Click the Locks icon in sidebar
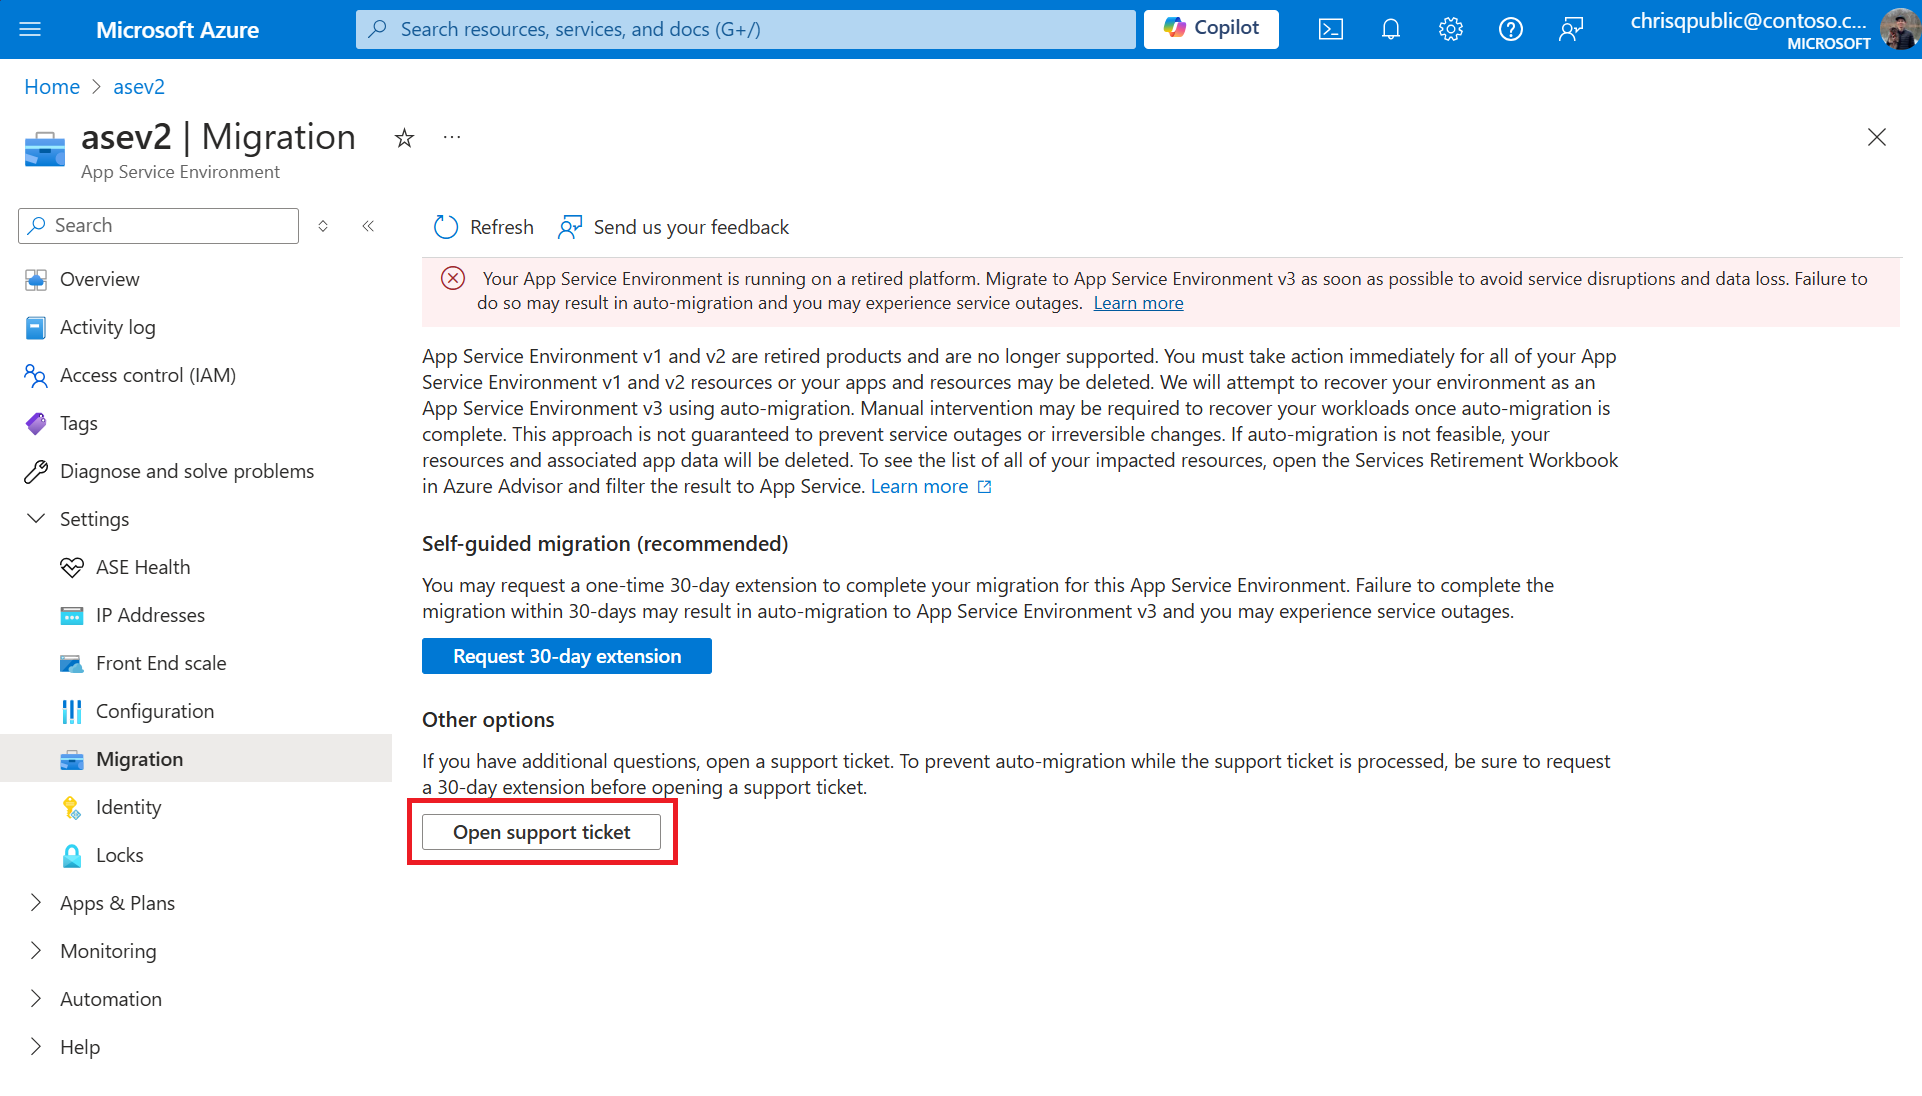This screenshot has width=1922, height=1096. 71,854
